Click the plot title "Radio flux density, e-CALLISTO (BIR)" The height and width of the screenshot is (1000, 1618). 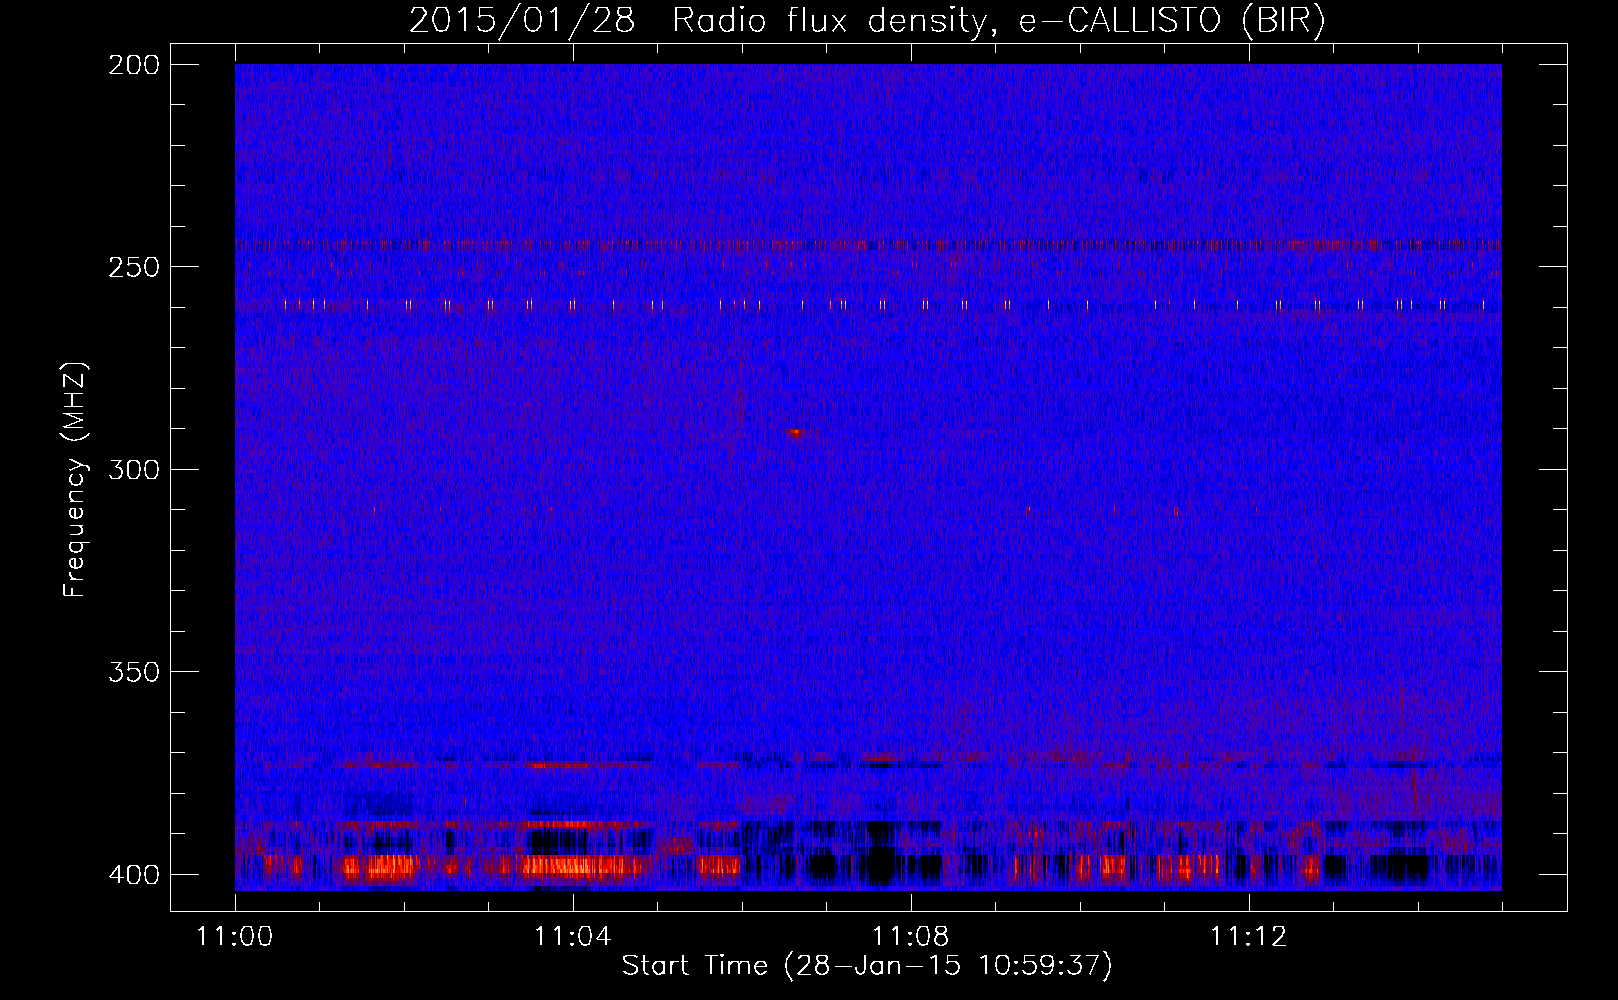coord(998,20)
